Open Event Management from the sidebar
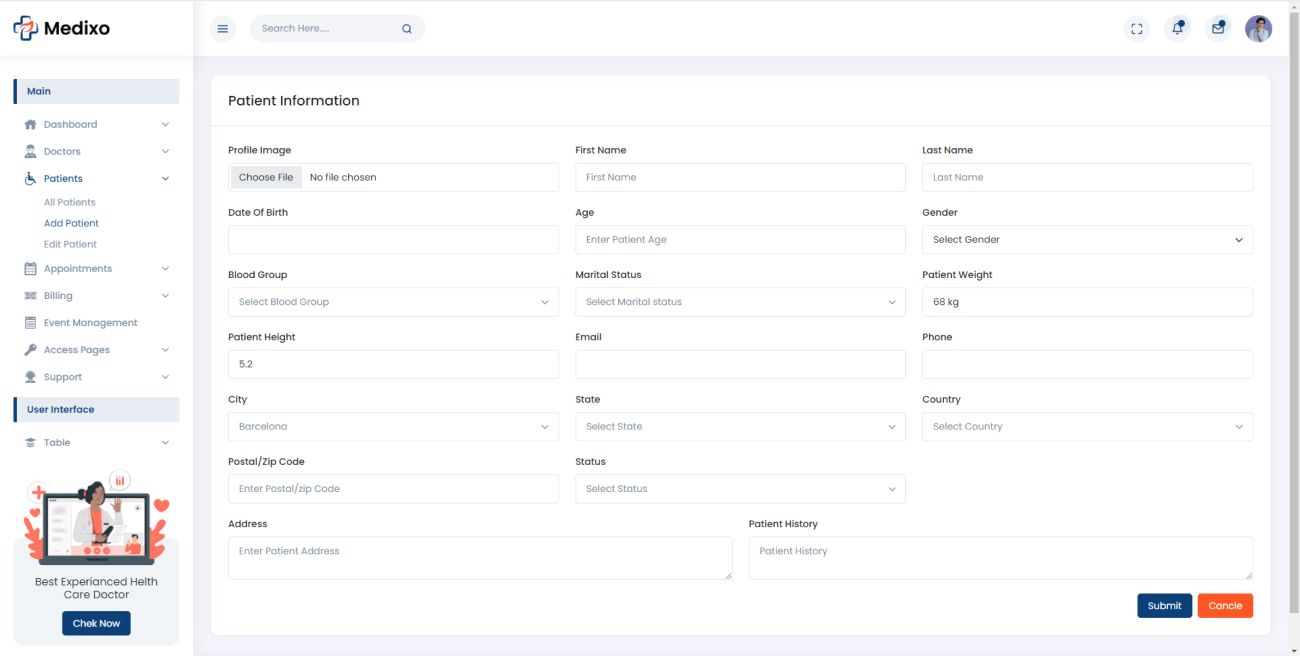 (90, 323)
